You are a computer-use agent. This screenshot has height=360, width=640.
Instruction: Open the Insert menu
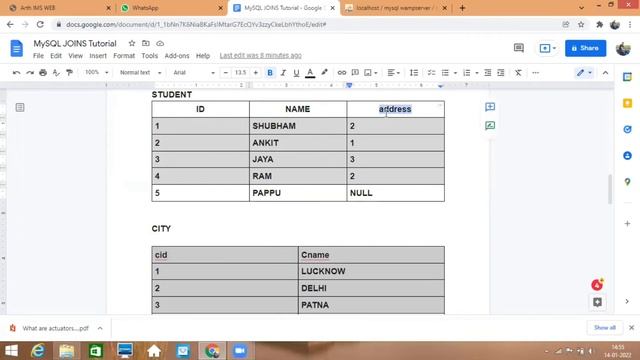pyautogui.click(x=98, y=56)
